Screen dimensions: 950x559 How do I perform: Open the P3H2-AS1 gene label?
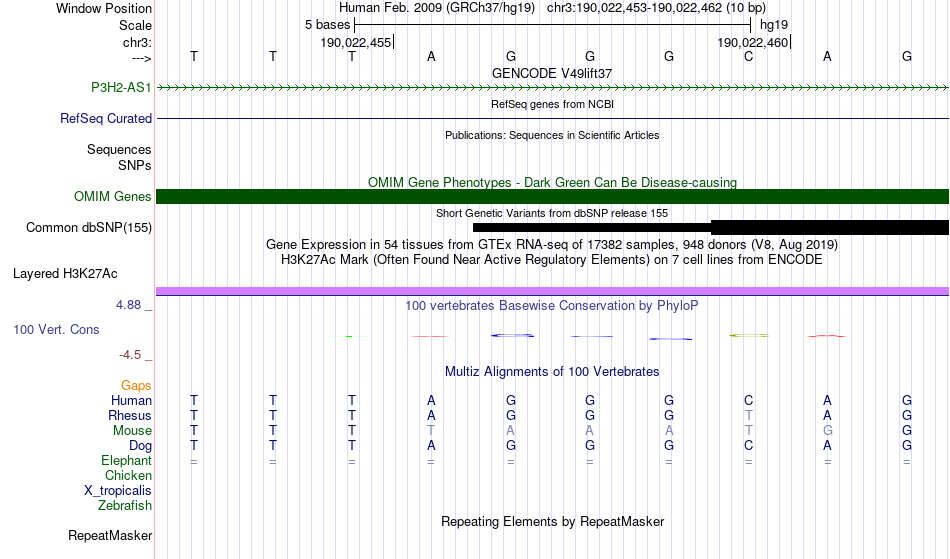121,87
